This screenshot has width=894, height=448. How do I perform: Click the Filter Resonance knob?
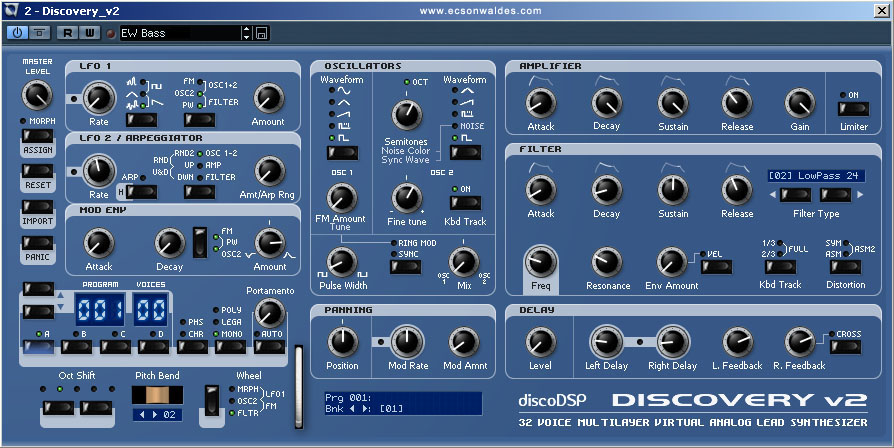point(607,262)
